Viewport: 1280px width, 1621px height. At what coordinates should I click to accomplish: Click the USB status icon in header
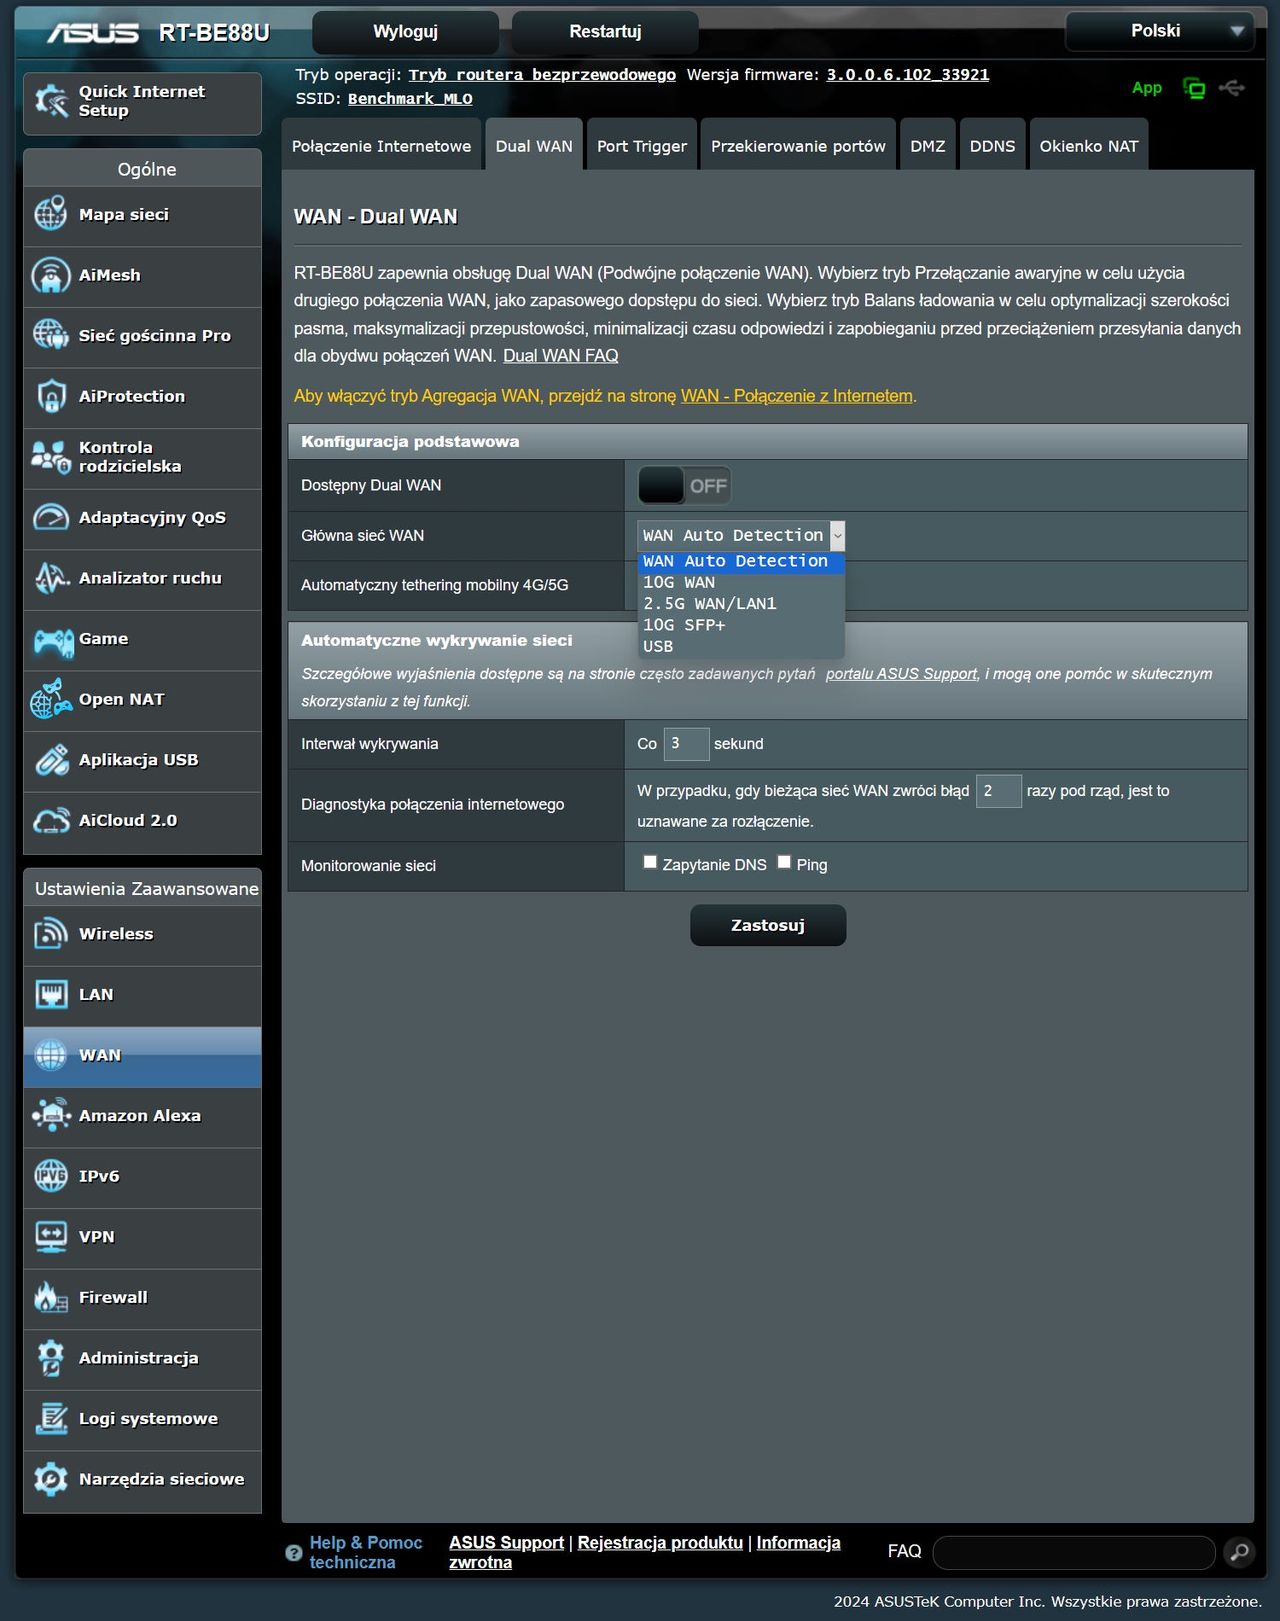coord(1232,88)
